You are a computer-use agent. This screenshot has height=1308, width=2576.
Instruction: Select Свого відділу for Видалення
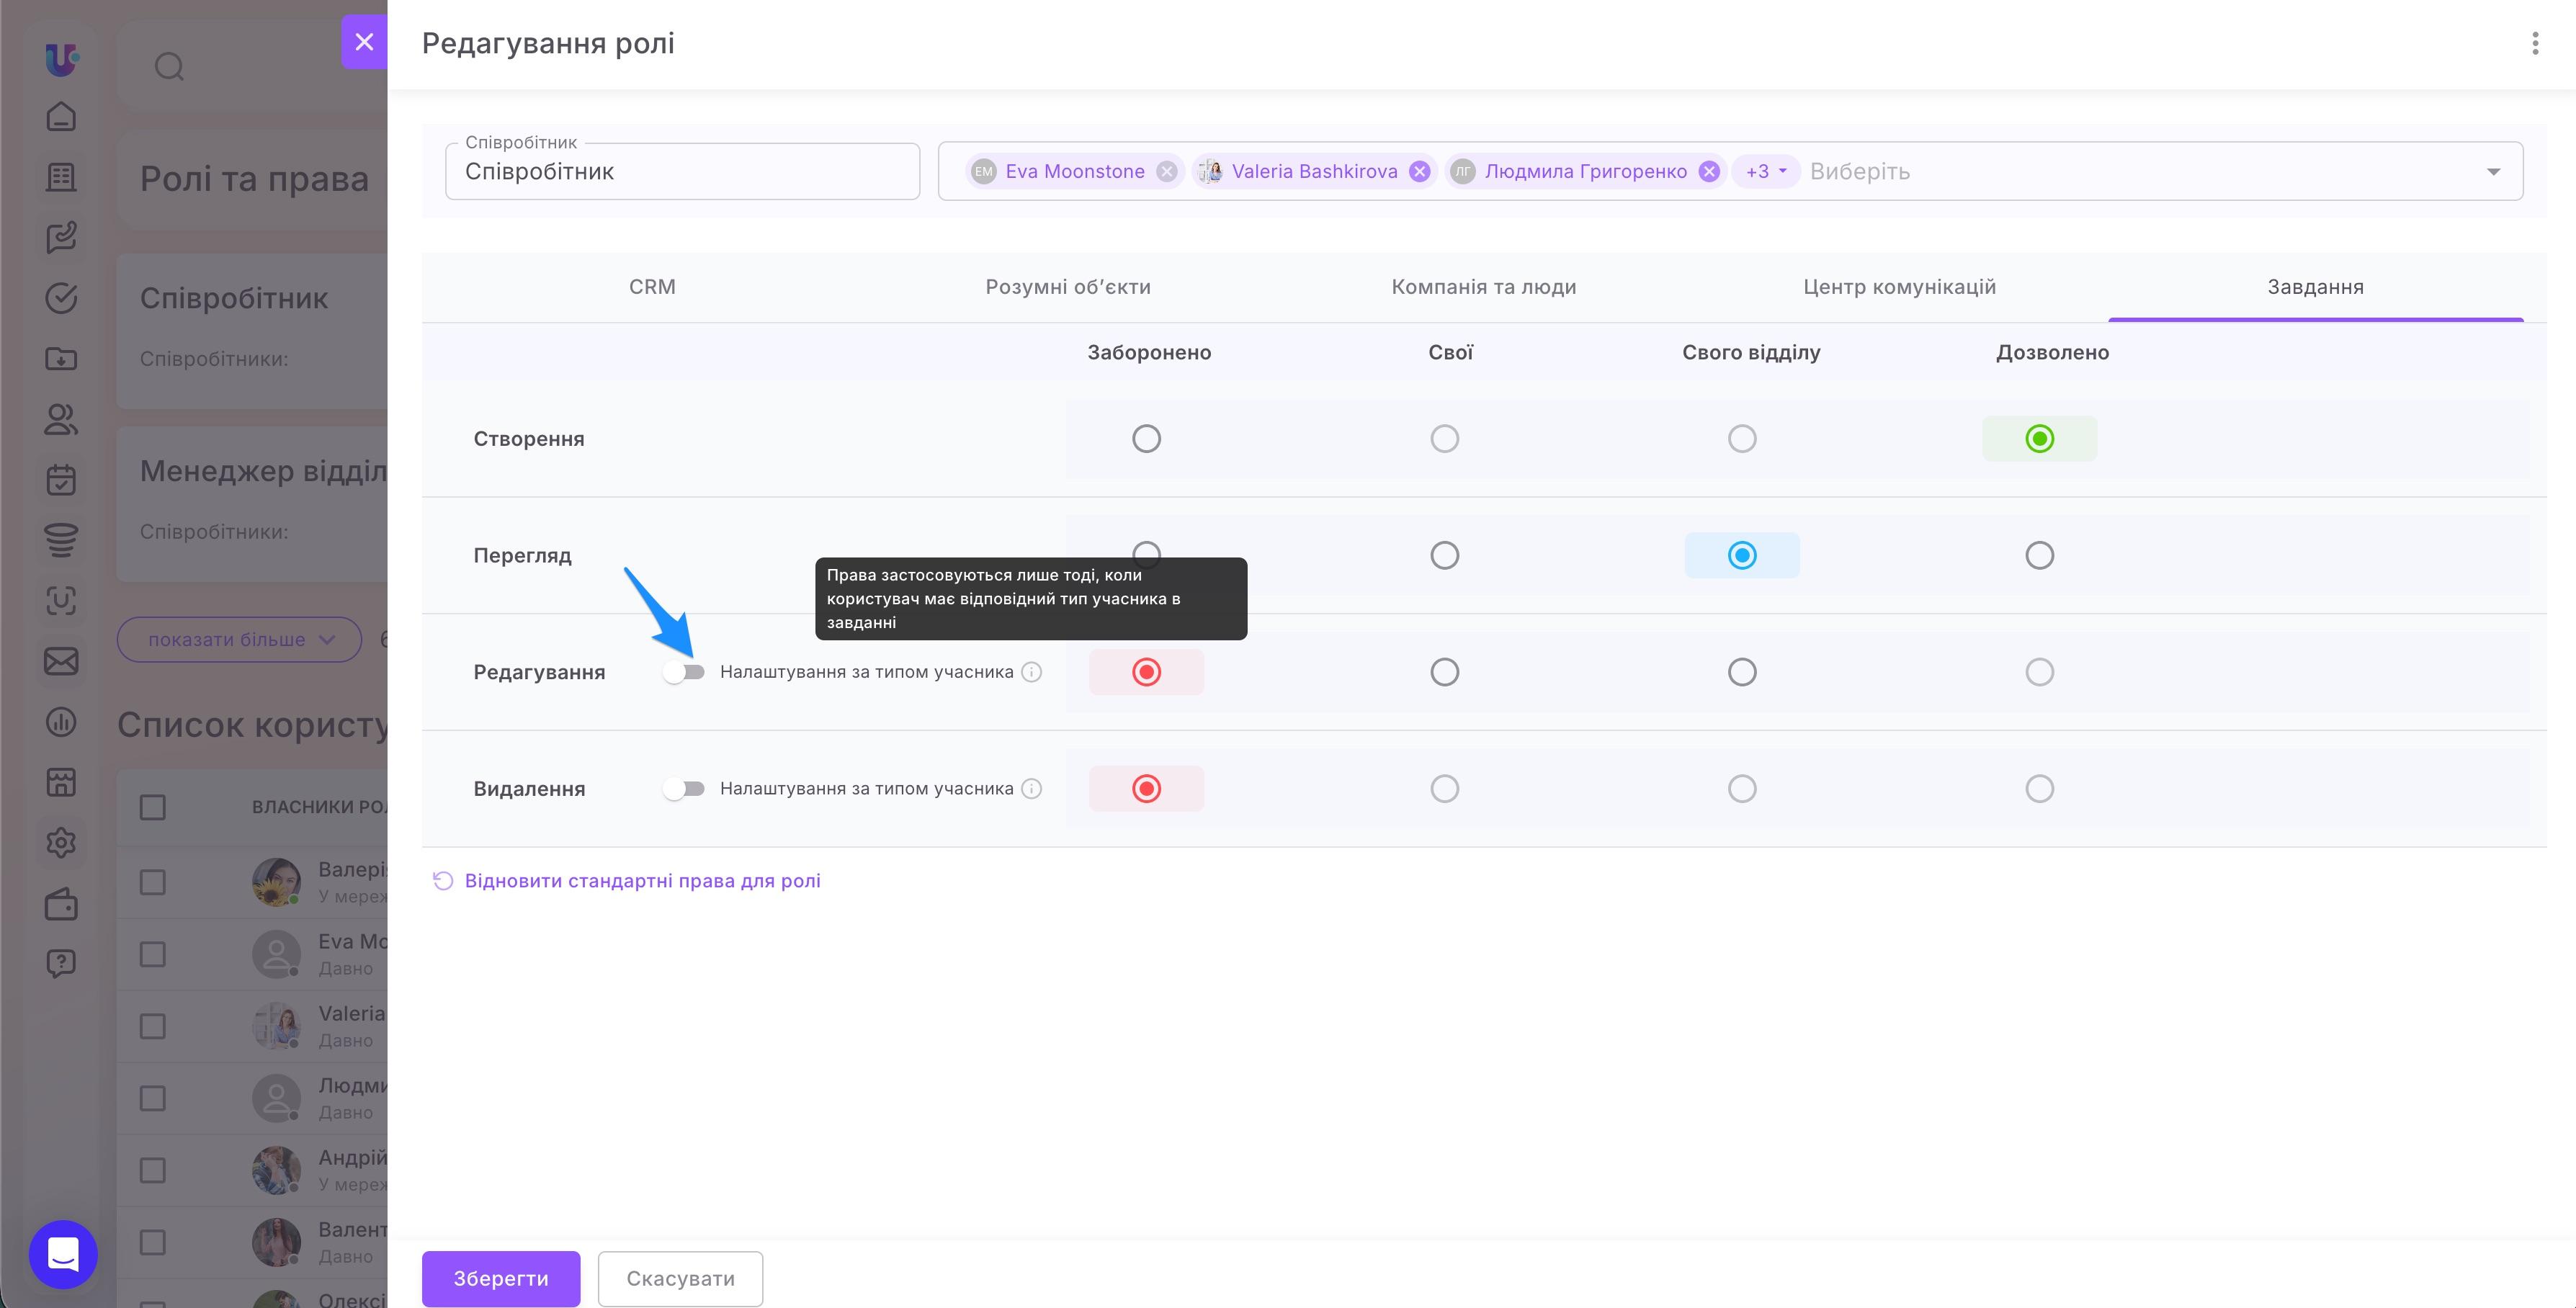tap(1742, 789)
